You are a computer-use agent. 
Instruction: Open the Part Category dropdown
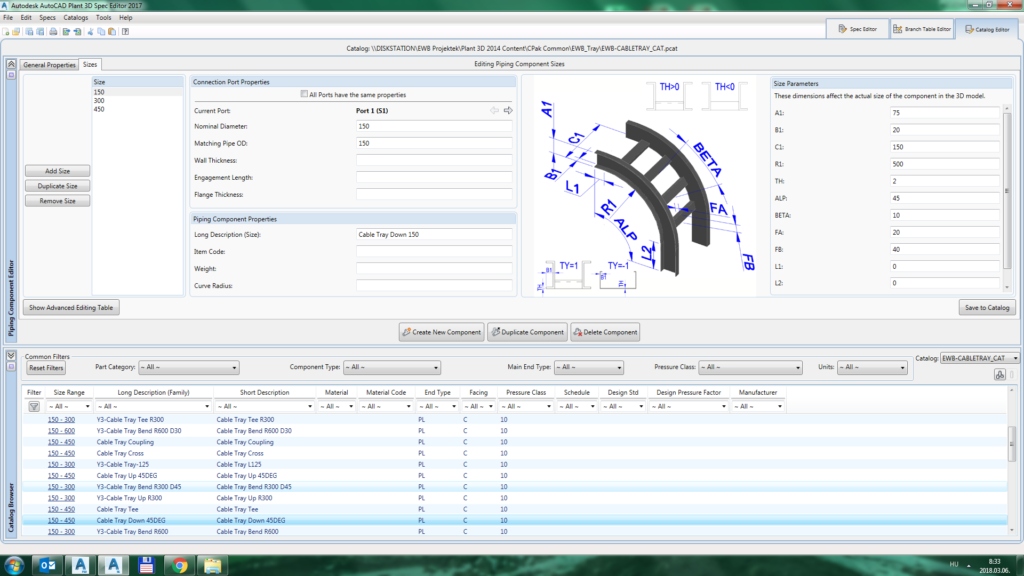[x=189, y=368]
